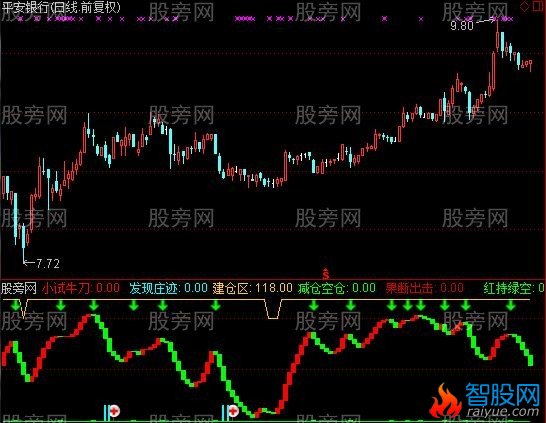Screen dimensions: 546x423
Task: Click the red $ marker above indicator panel
Action: (326, 274)
